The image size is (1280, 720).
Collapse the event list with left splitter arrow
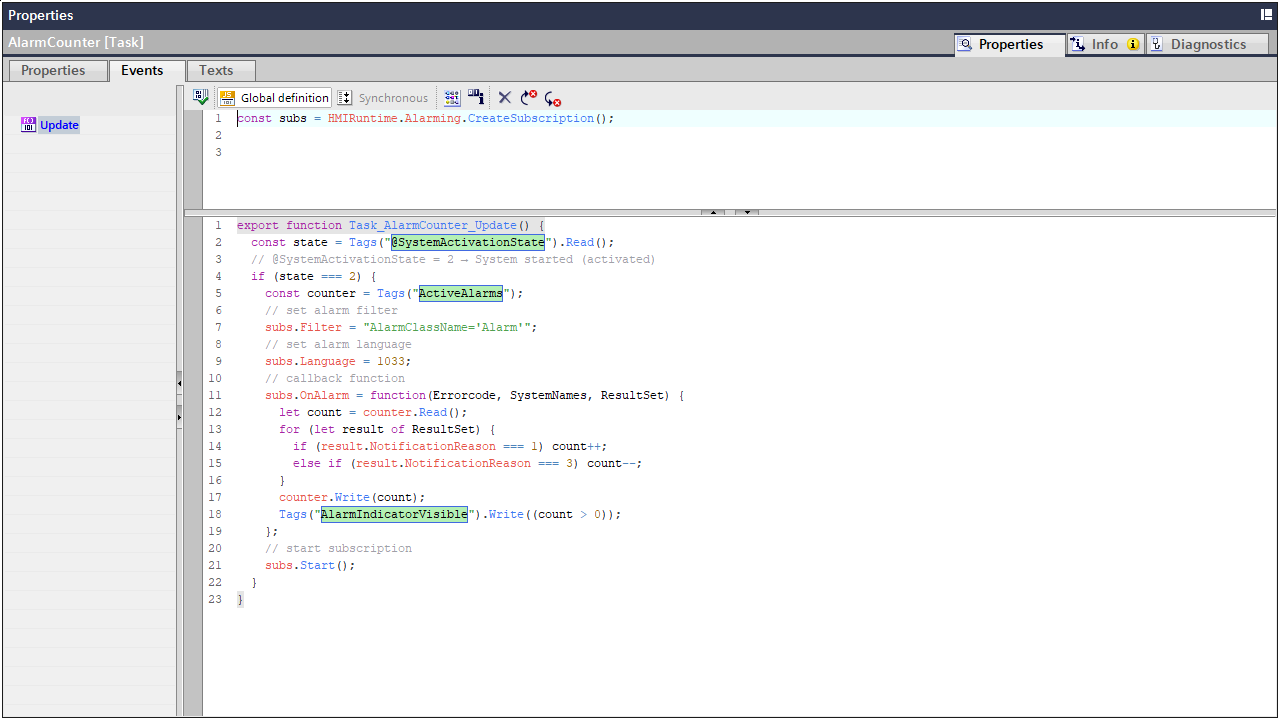(x=180, y=383)
